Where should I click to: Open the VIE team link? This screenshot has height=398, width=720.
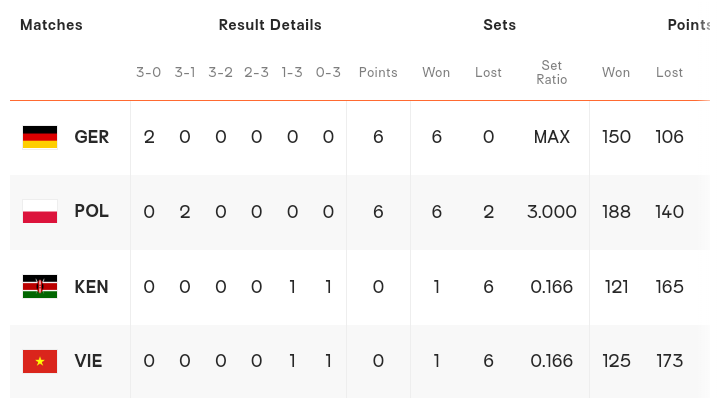[88, 361]
